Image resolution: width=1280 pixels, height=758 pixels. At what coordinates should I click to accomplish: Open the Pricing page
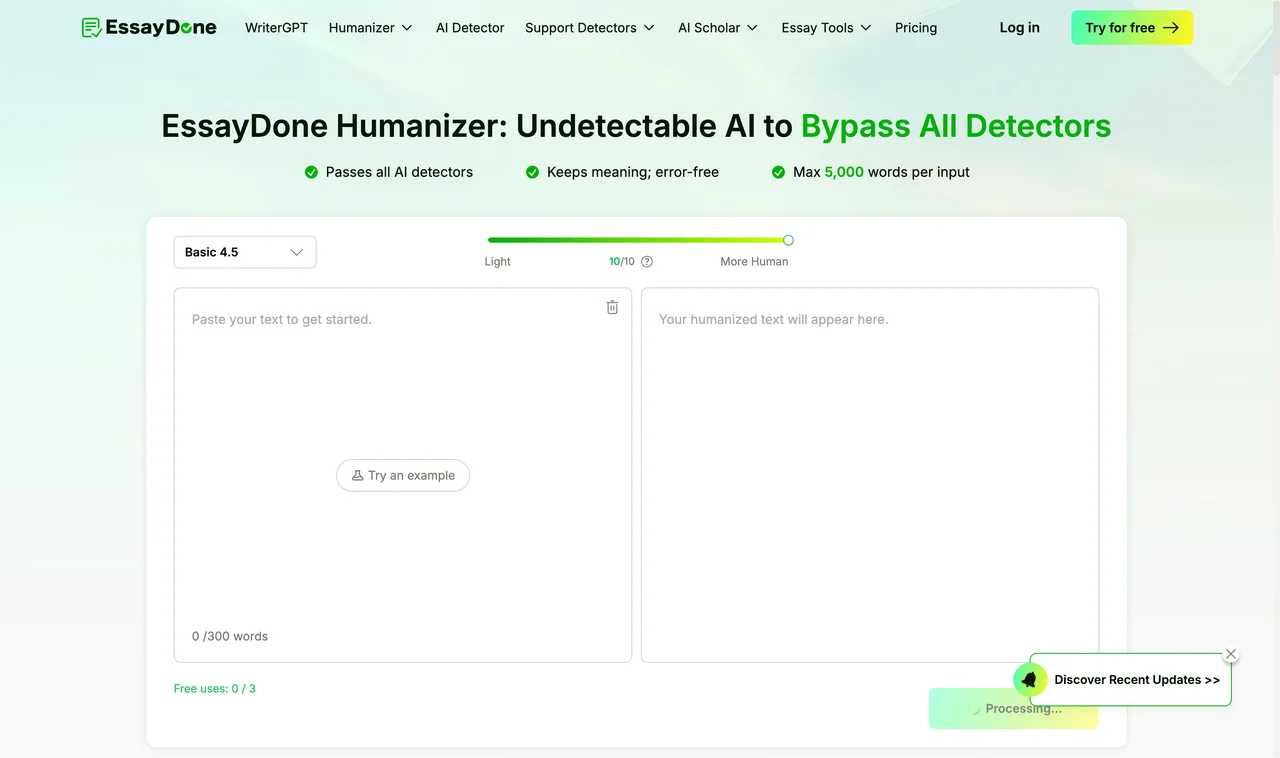(916, 28)
